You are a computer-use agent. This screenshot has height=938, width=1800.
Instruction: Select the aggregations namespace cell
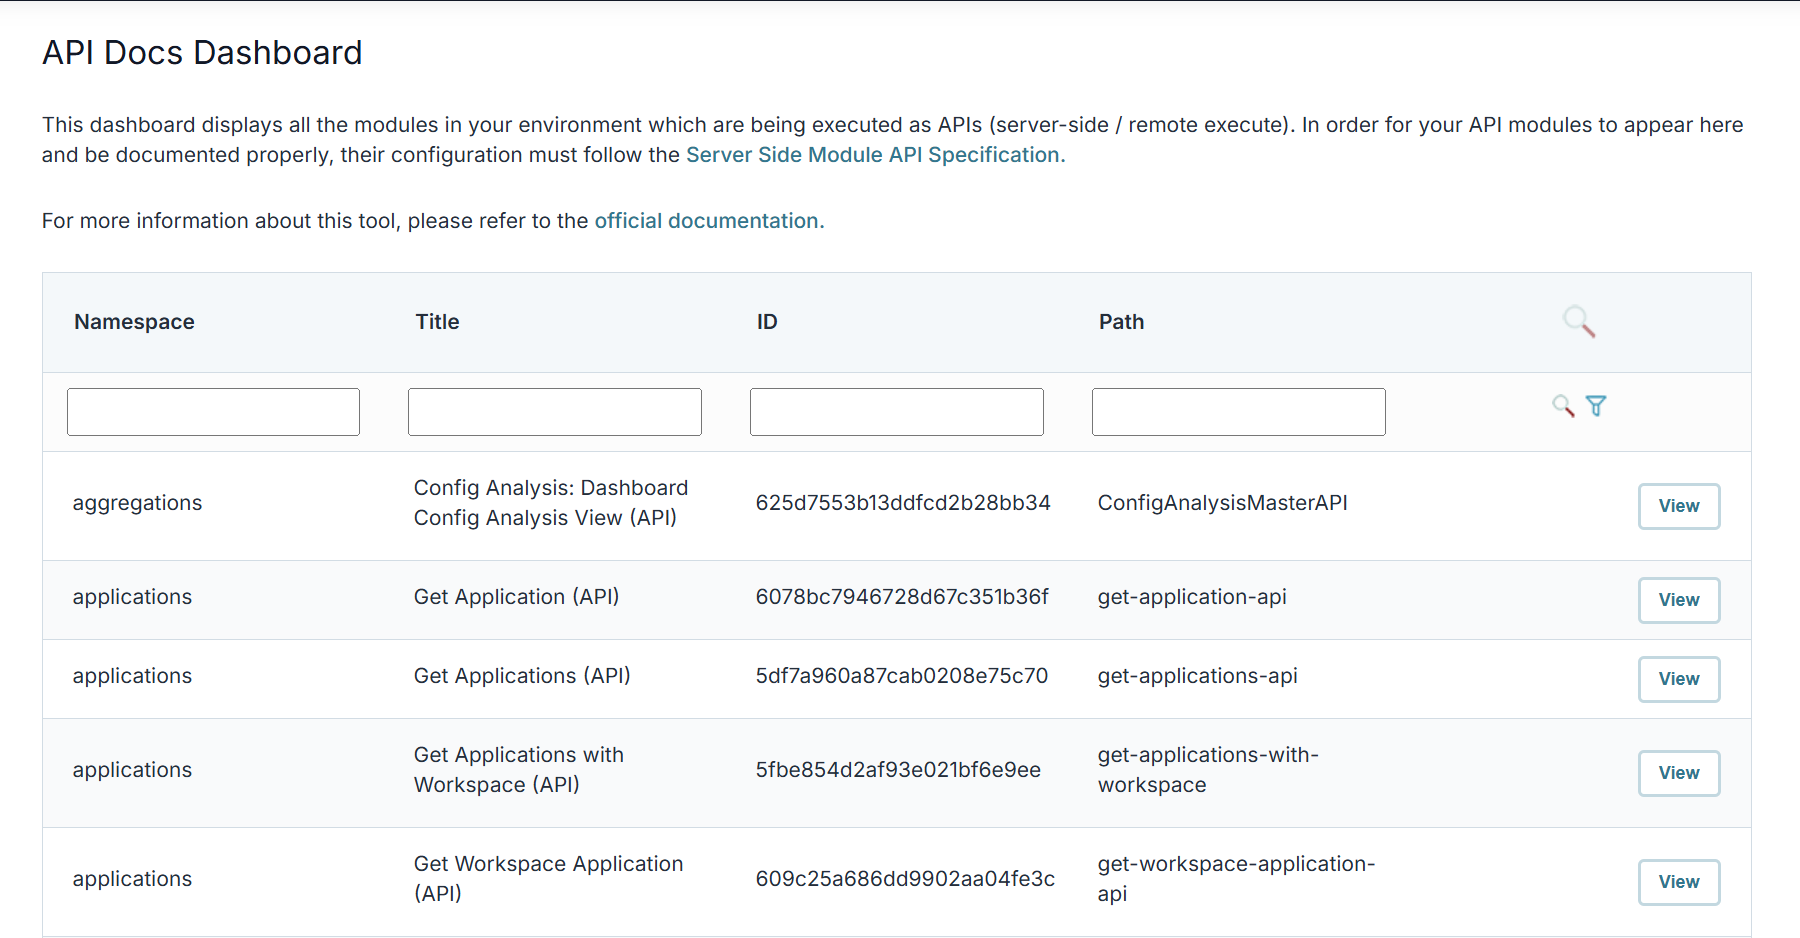point(137,503)
